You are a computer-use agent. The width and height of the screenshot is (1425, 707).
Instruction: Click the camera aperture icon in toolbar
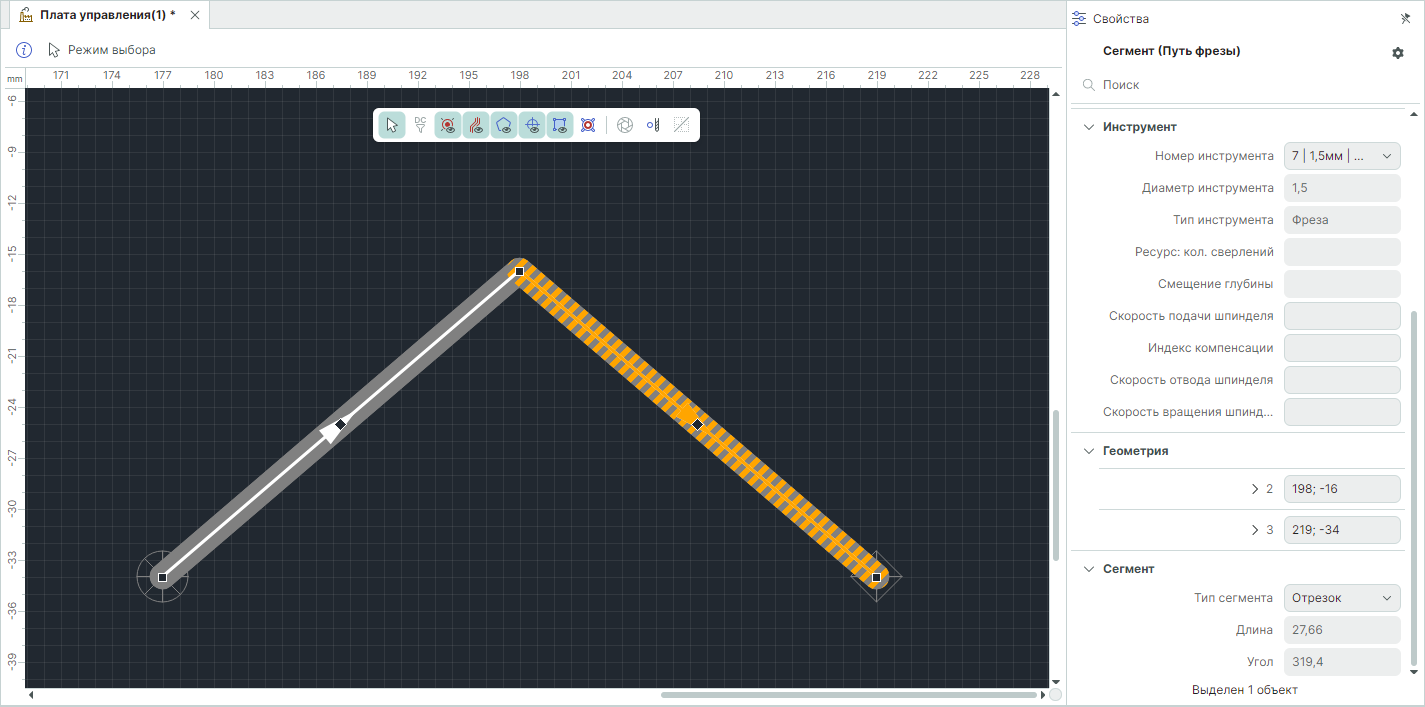pos(625,125)
